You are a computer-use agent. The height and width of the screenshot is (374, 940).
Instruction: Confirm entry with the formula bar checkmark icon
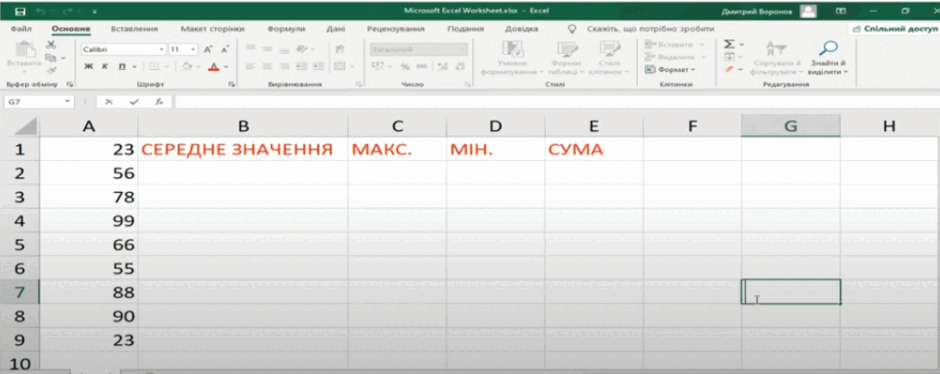point(134,102)
